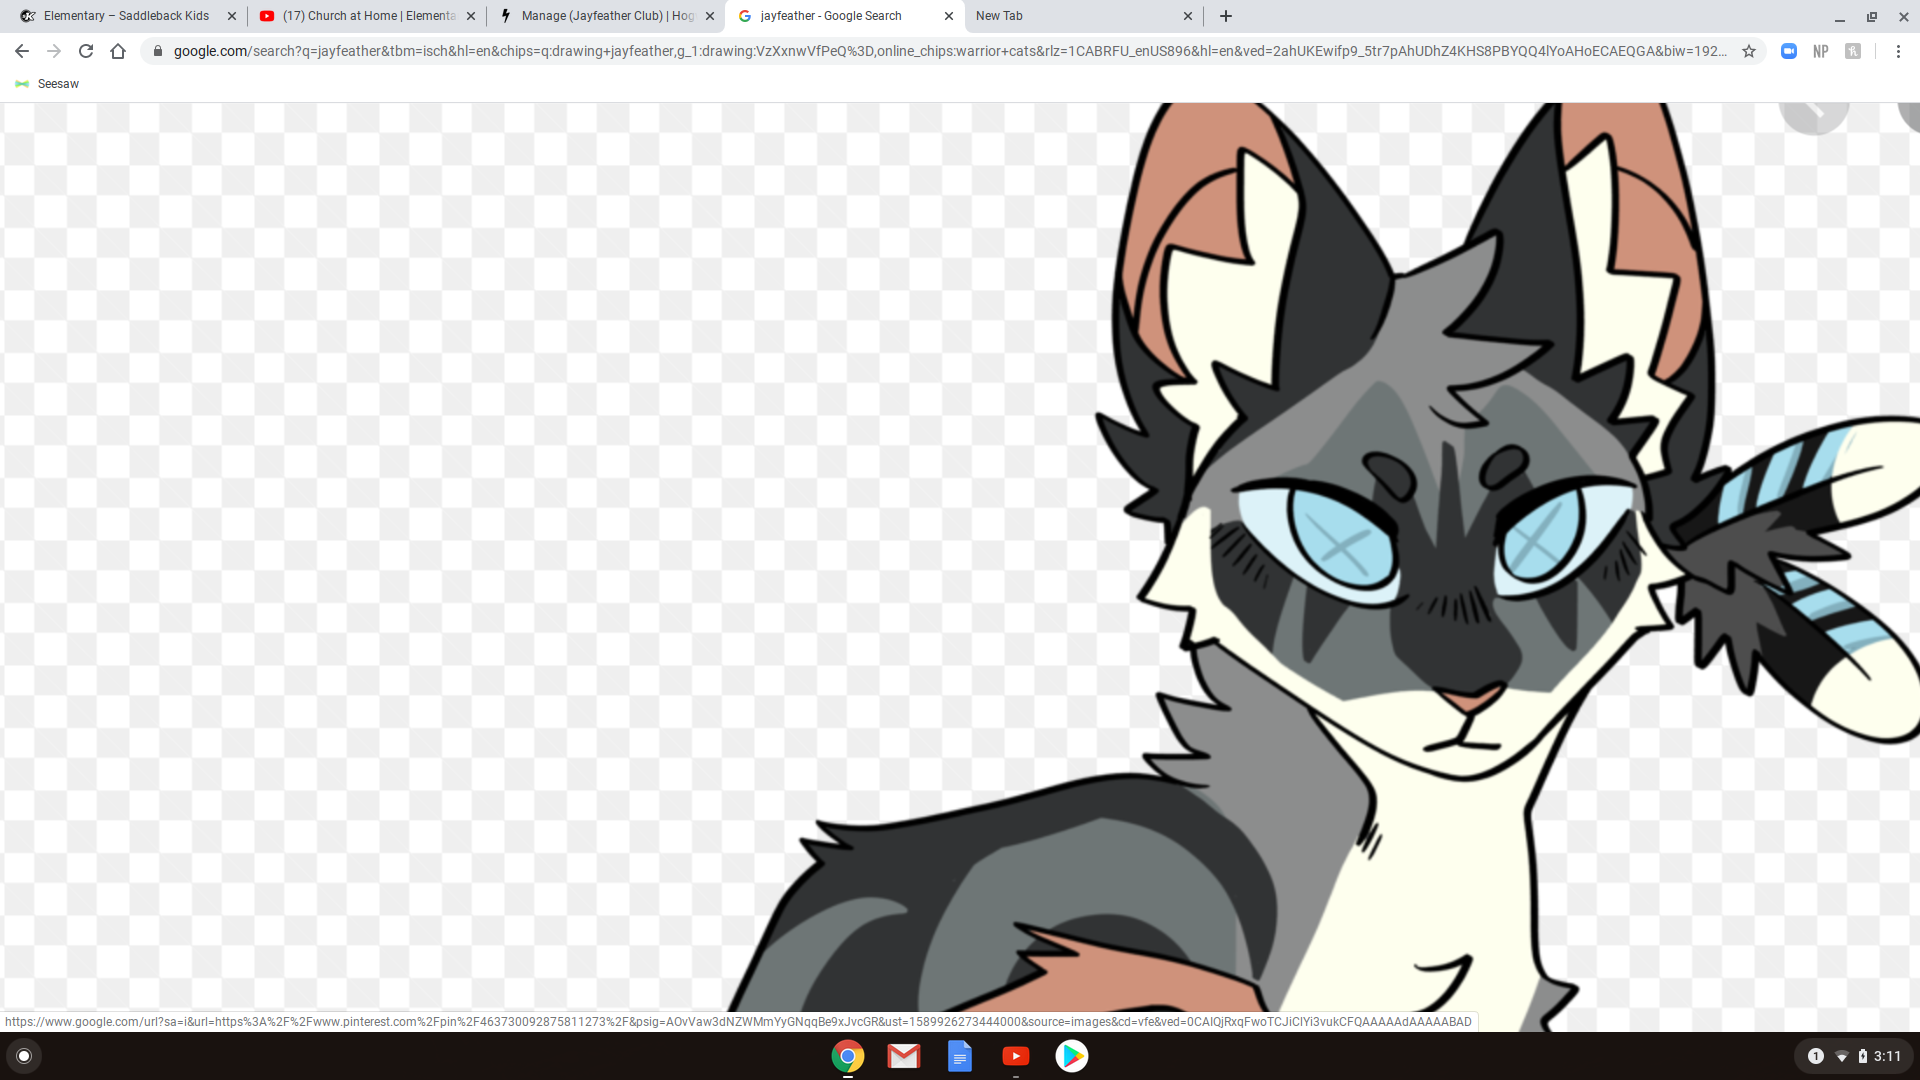Viewport: 1920px width, 1080px height.
Task: Go back to the previous page
Action: pos(22,51)
